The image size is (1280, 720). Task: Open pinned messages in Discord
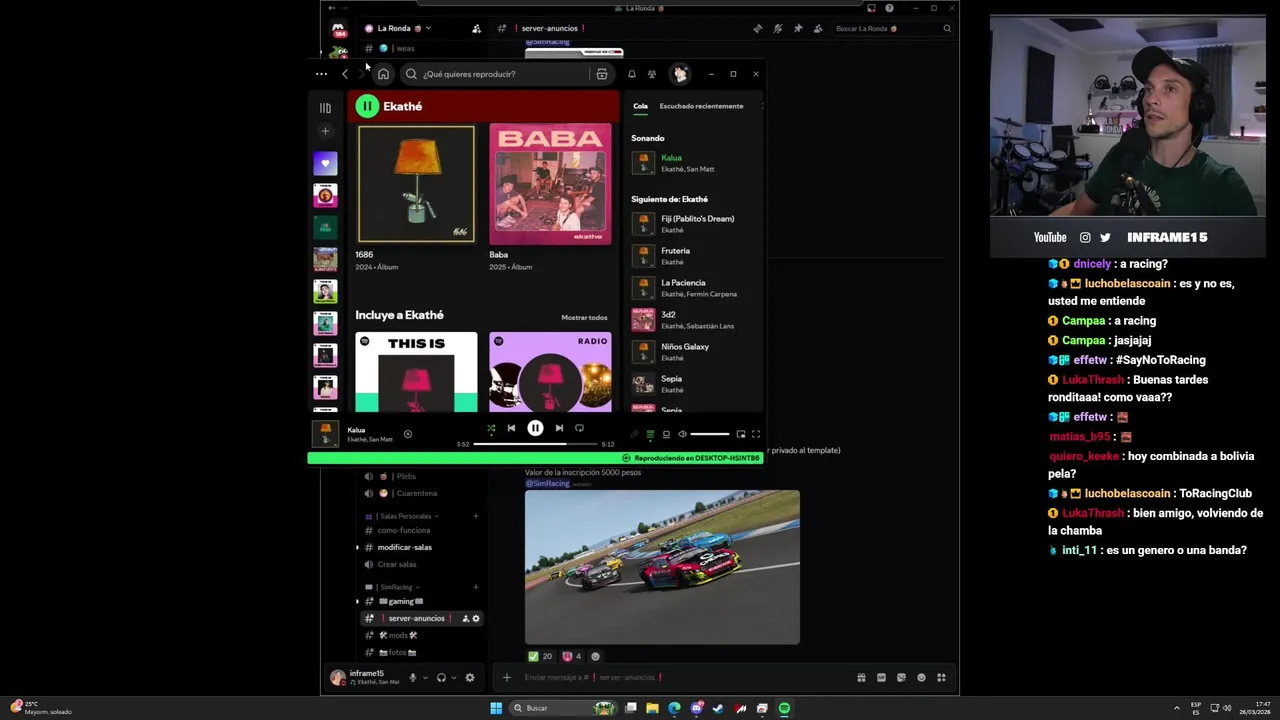click(797, 29)
